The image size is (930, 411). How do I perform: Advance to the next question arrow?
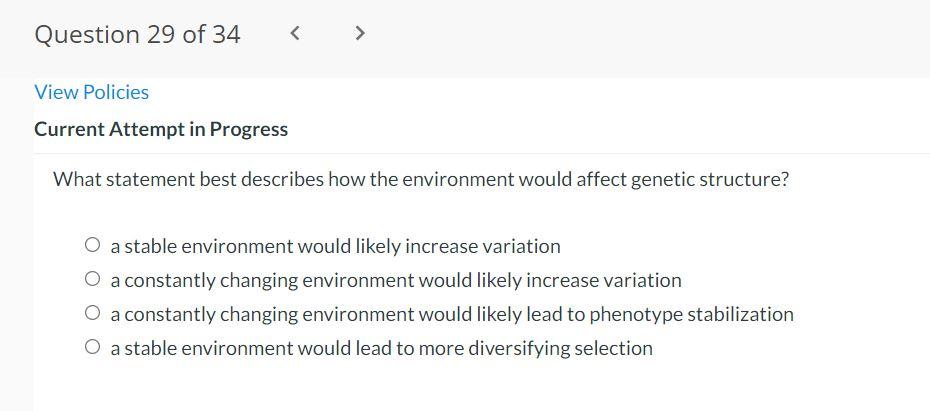coord(360,34)
